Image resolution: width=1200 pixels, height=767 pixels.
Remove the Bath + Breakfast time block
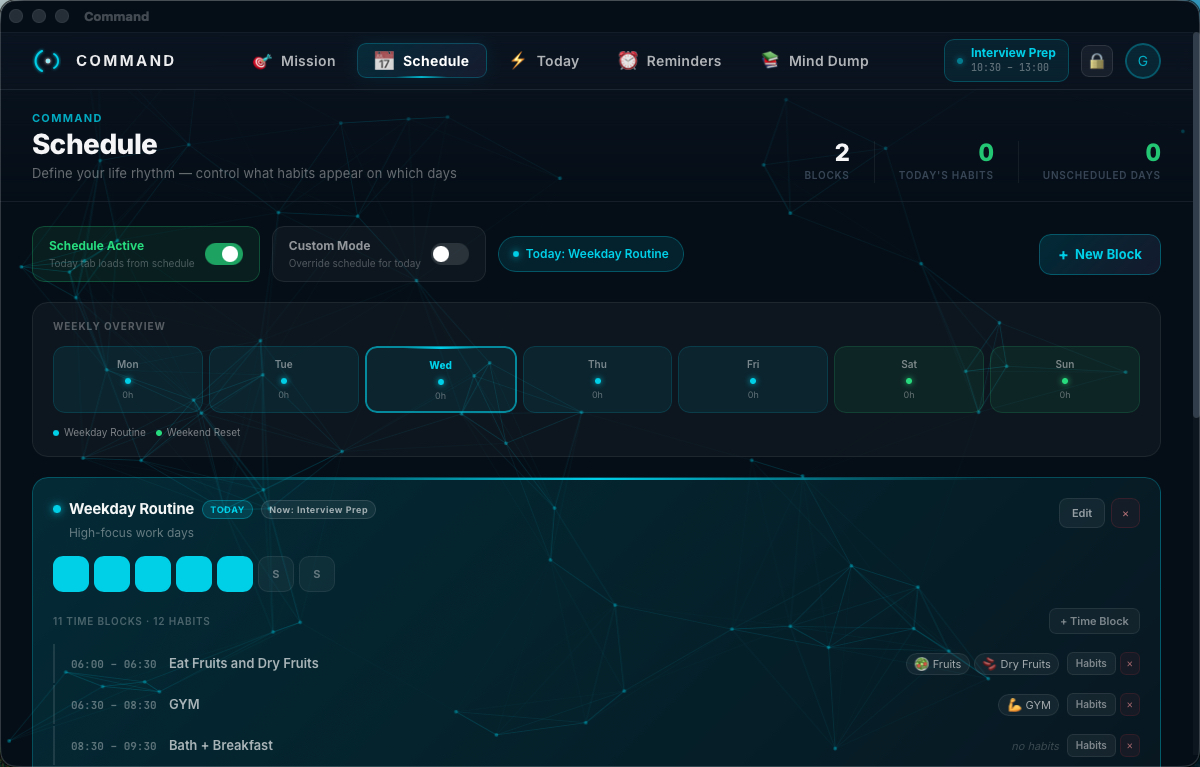(x=1130, y=746)
